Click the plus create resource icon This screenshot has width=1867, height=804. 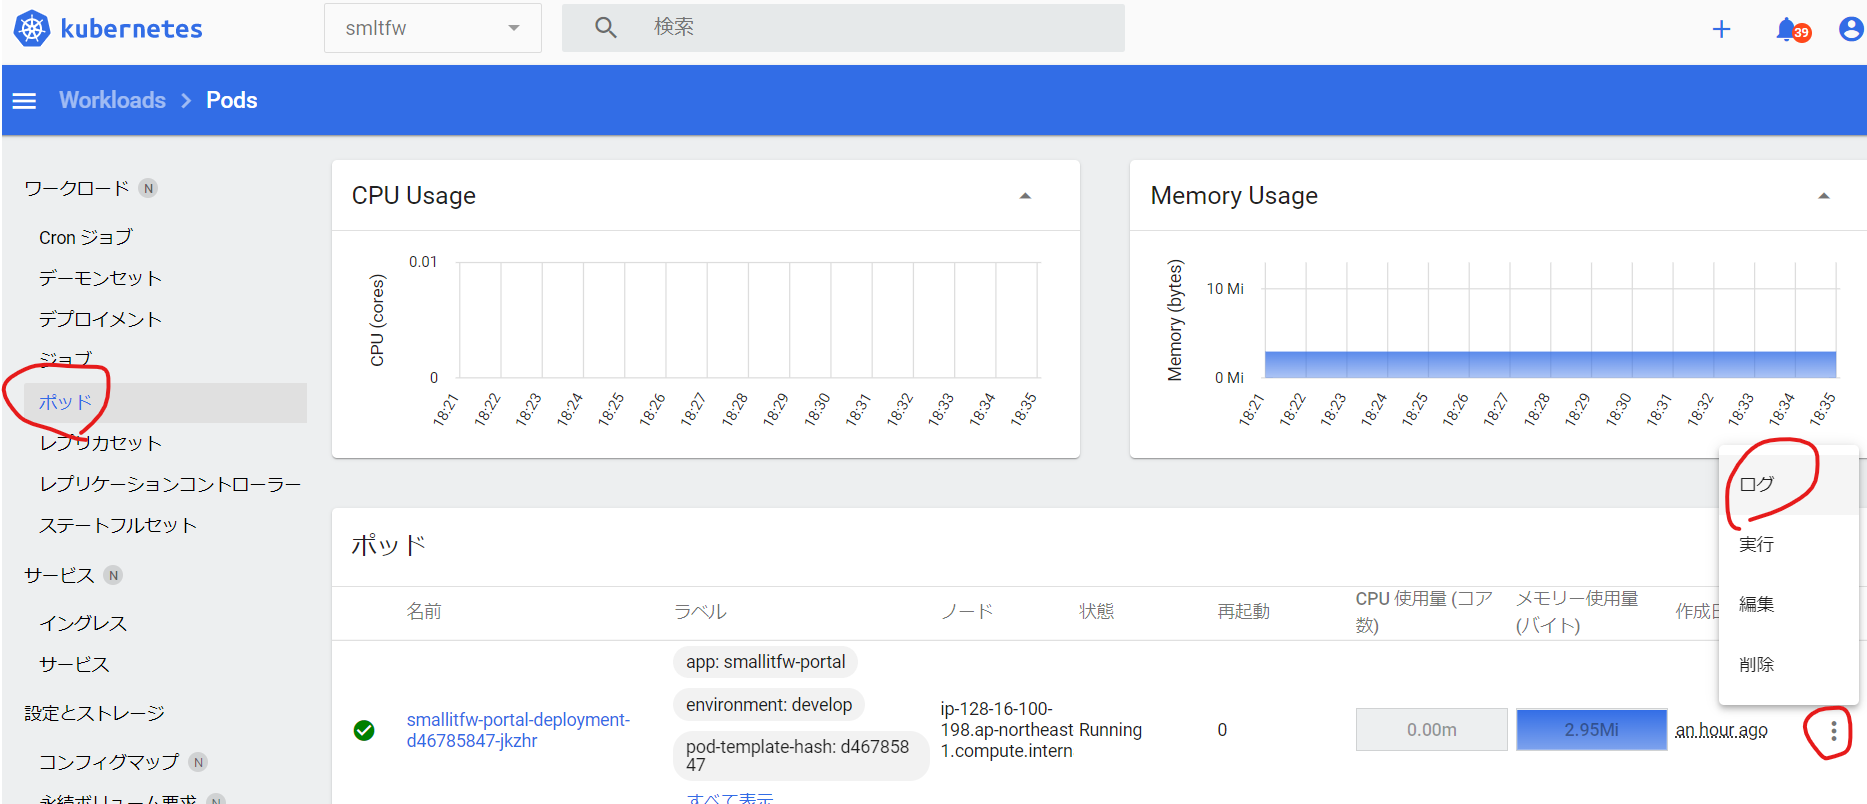tap(1721, 30)
